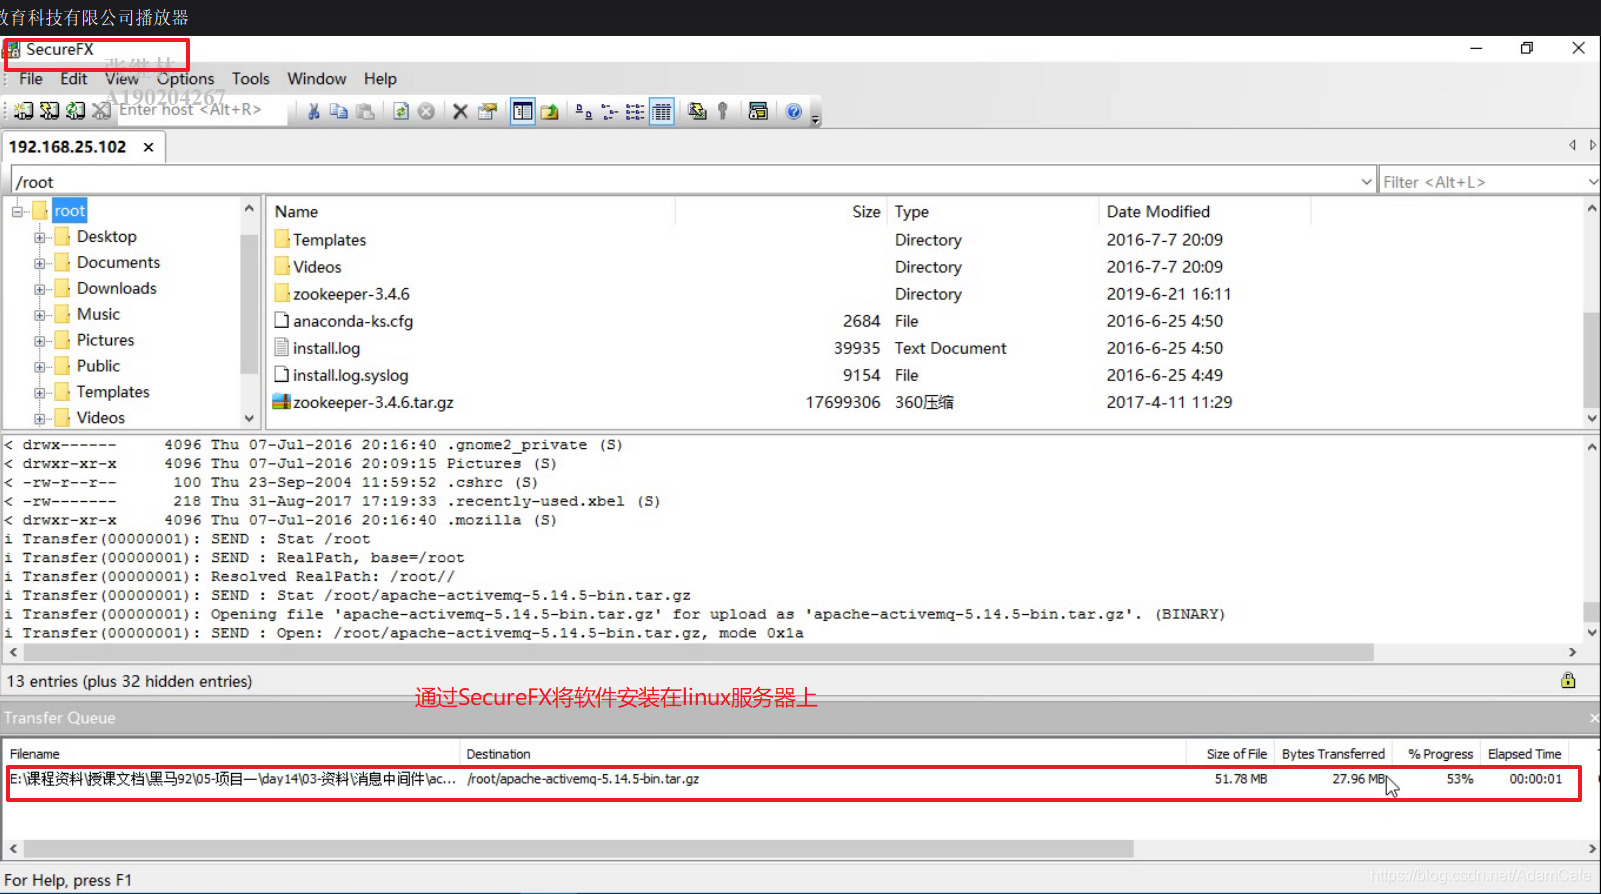
Task: Expand the Documents tree folder
Action: point(40,263)
